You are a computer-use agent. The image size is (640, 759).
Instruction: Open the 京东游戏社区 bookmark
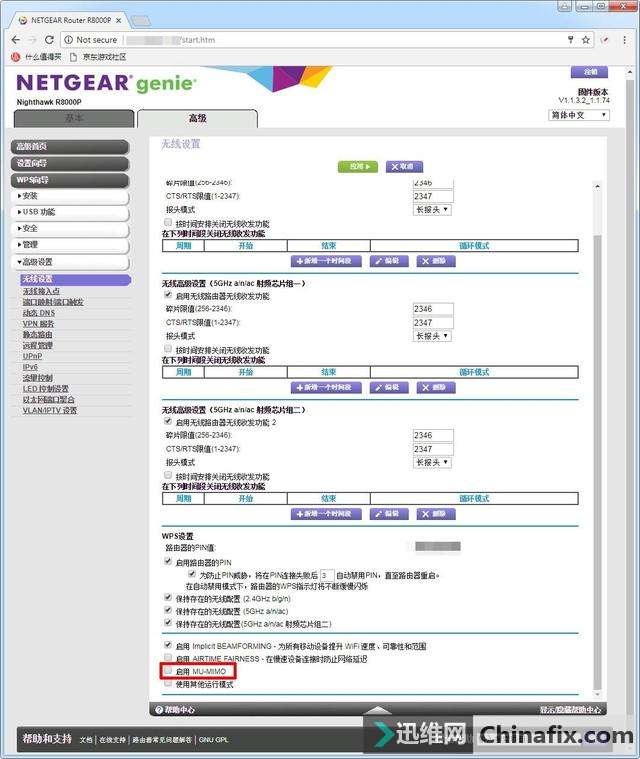[98, 57]
